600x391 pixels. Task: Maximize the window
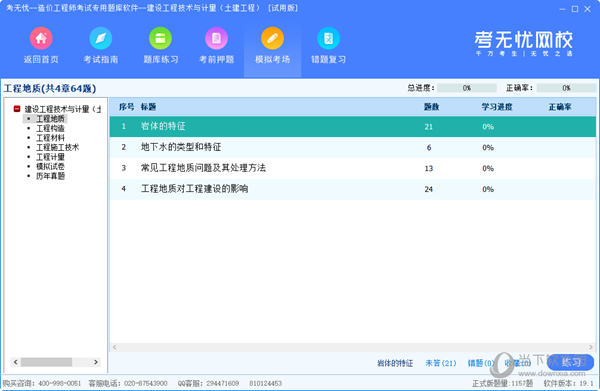tap(575, 9)
